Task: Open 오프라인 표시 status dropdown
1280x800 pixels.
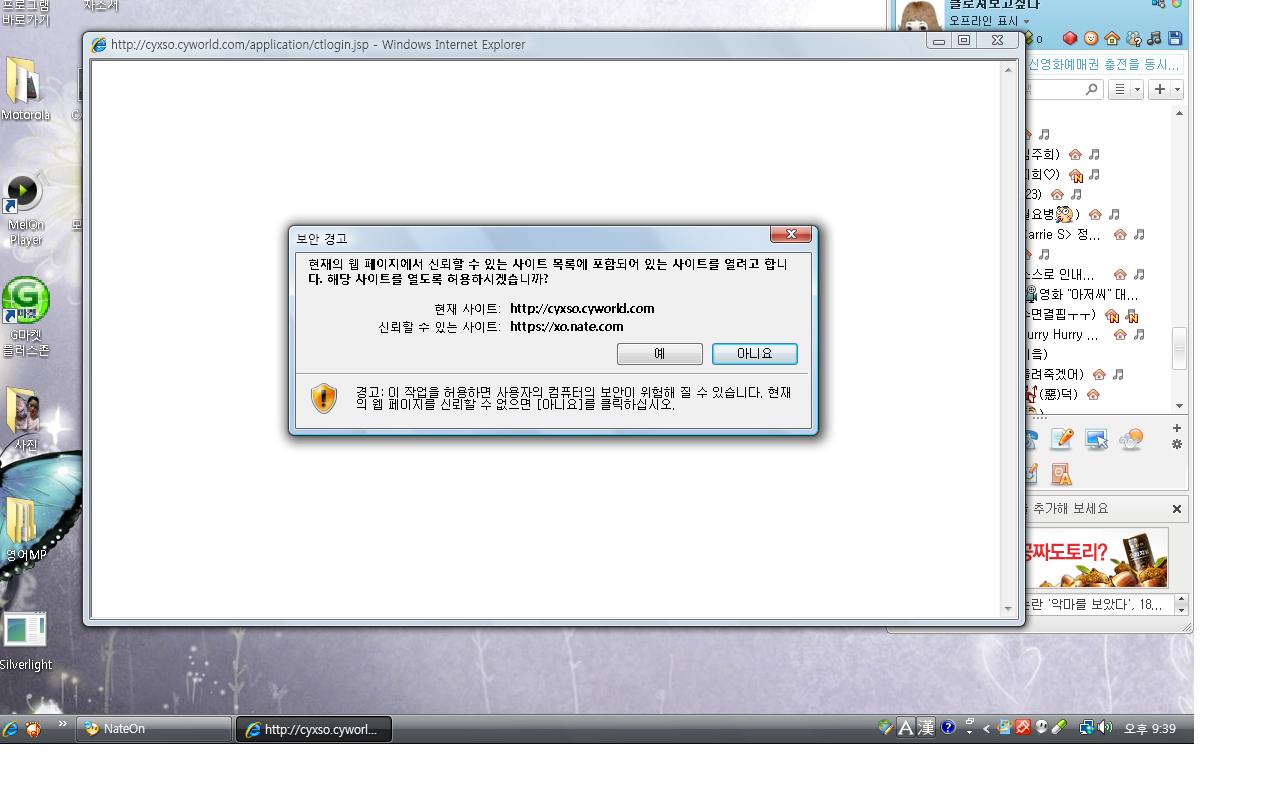Action: [989, 21]
